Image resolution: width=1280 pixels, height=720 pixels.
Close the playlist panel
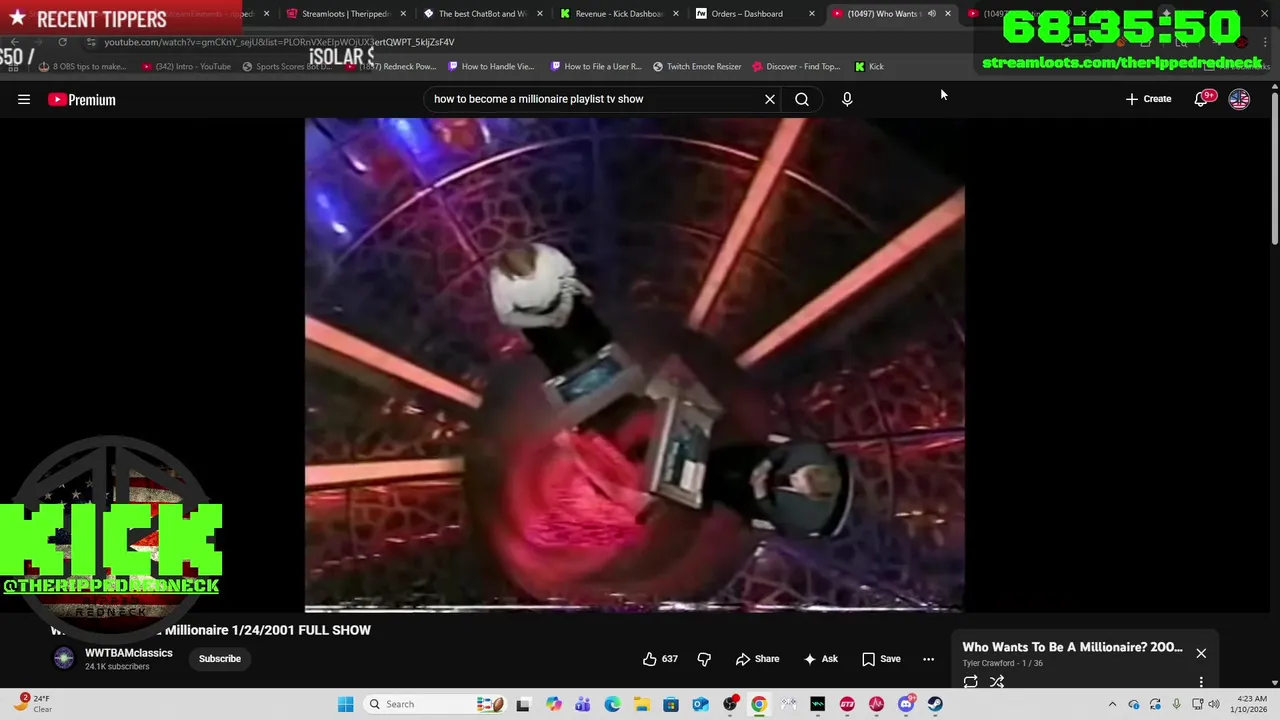click(1201, 653)
